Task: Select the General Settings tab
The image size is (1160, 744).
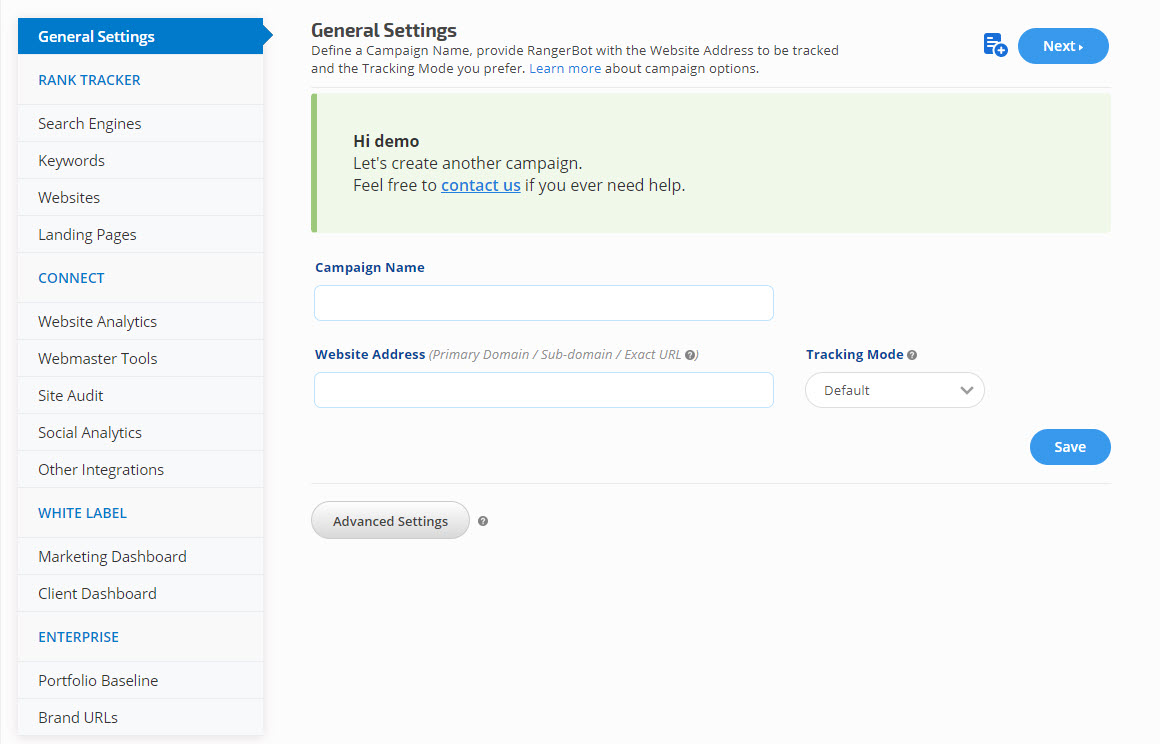Action: tap(96, 37)
